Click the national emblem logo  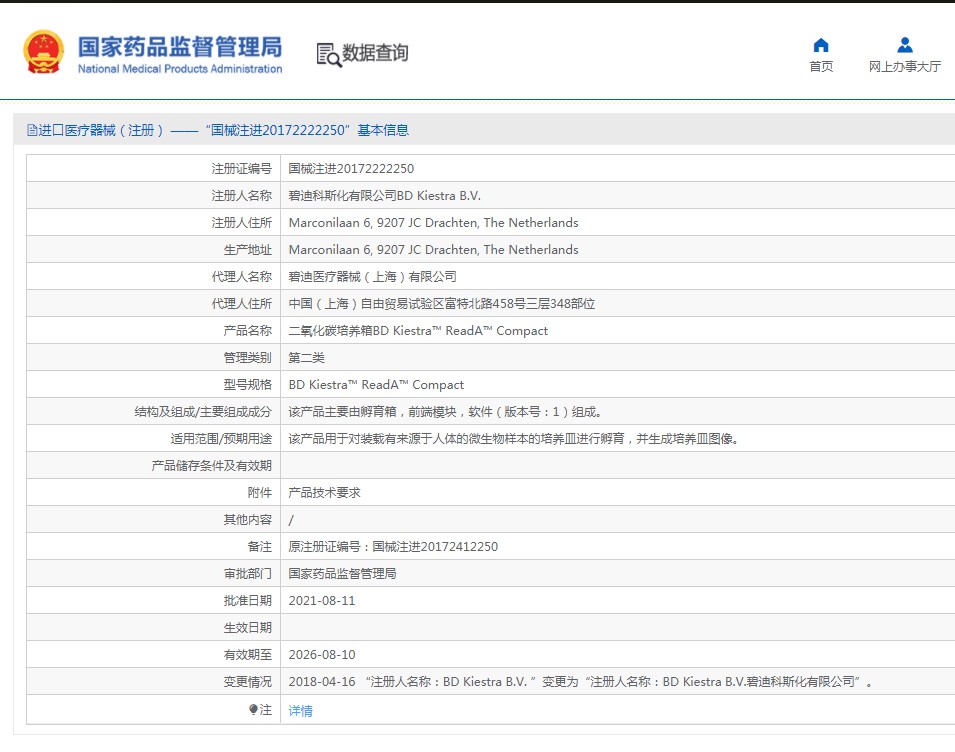43,52
